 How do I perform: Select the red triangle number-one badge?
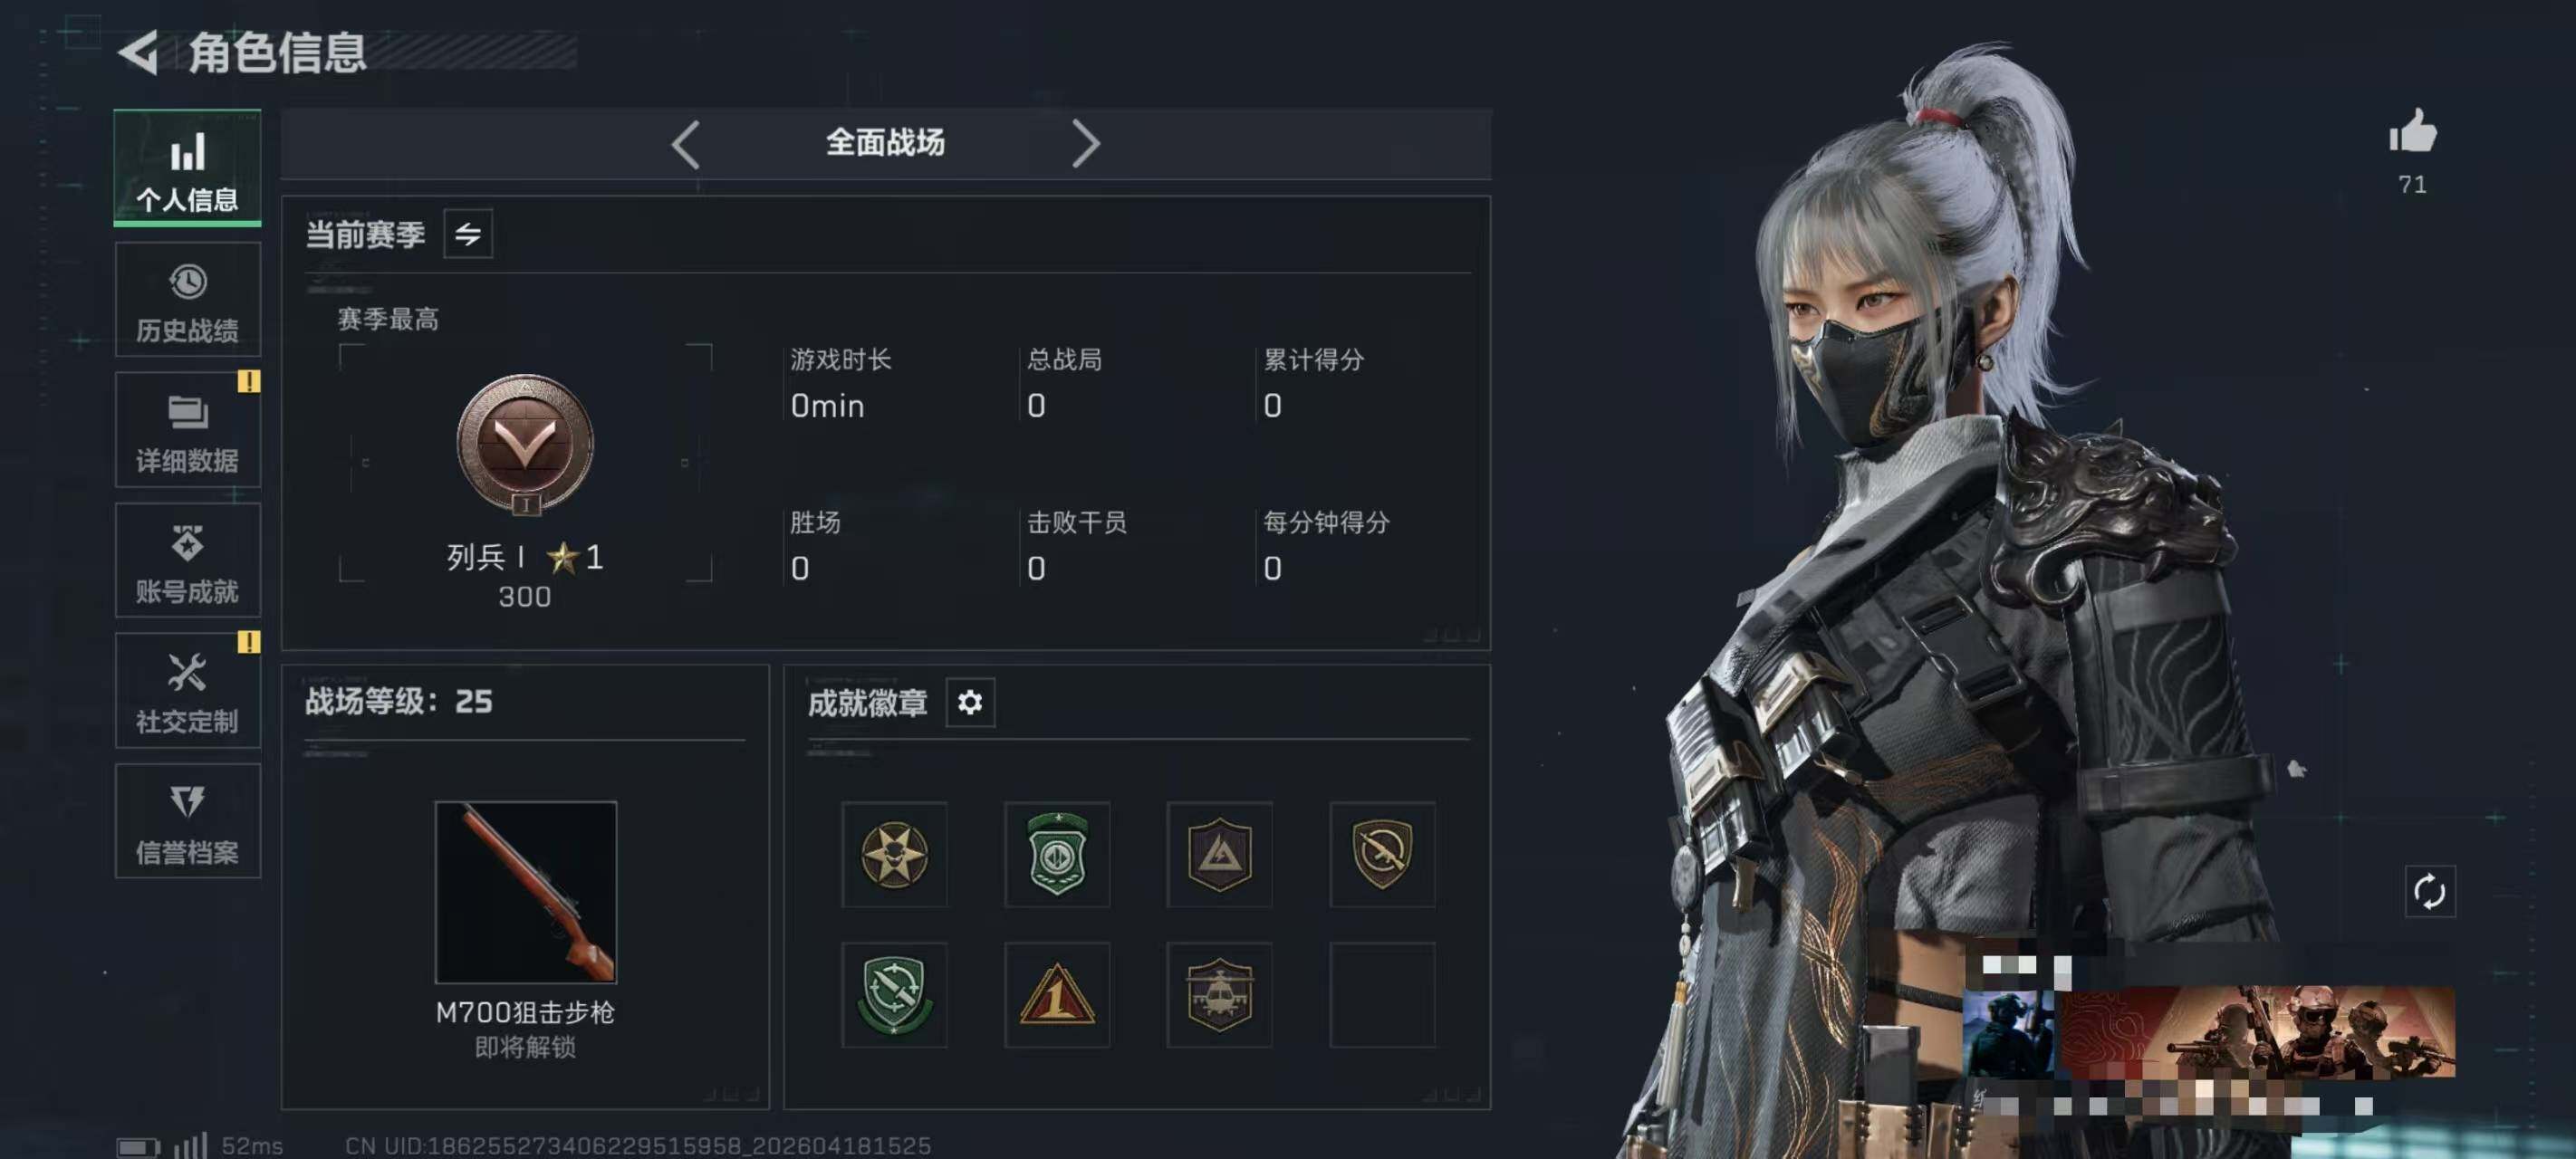tap(1057, 995)
